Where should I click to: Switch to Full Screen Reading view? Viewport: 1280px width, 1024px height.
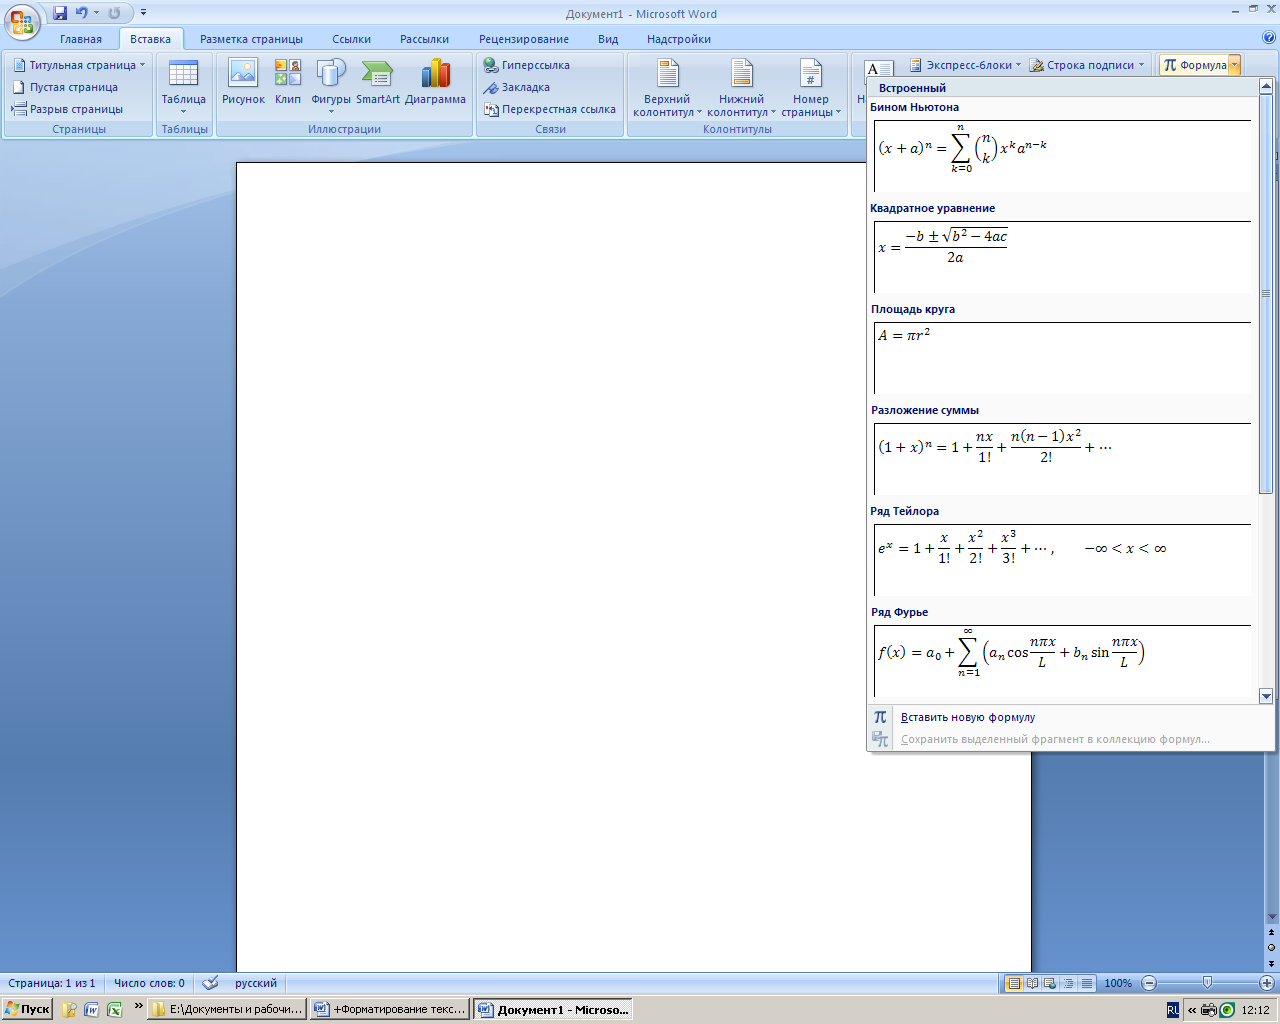[1032, 983]
